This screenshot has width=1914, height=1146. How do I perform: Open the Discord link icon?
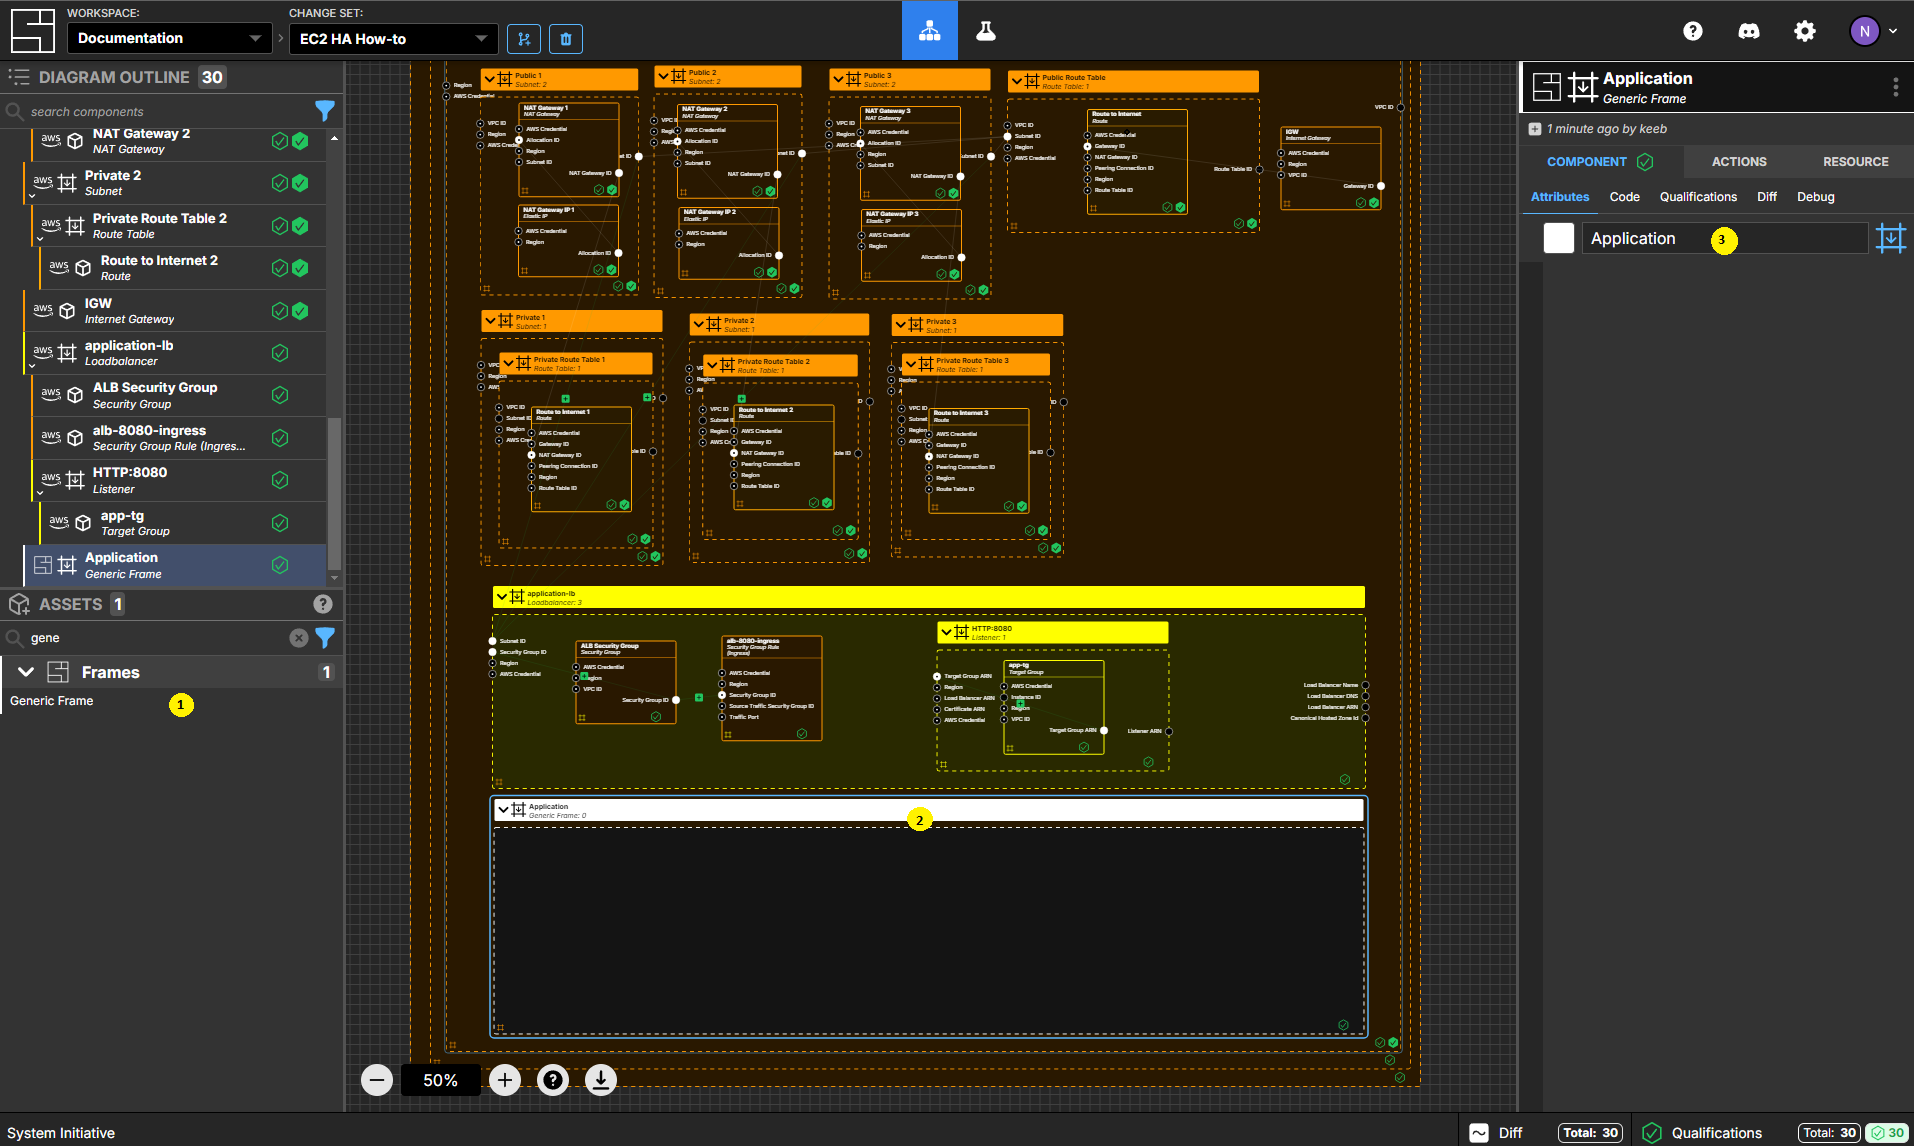(x=1749, y=31)
